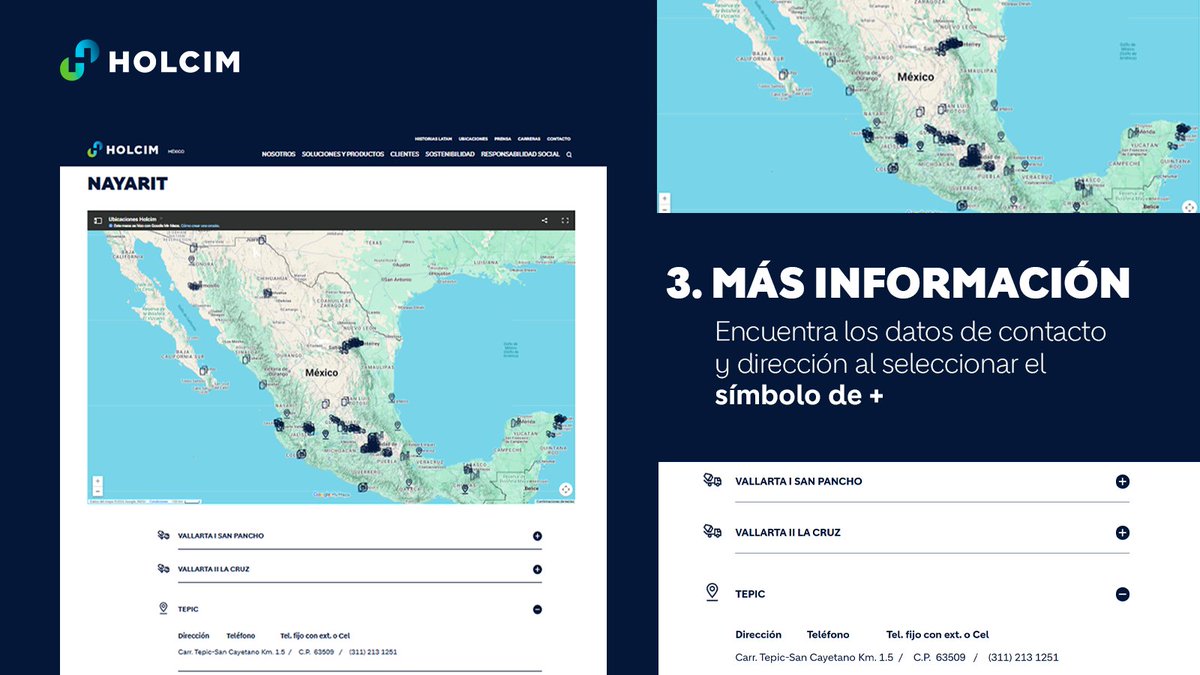The image size is (1200, 675).
Task: Expand Vallarta I San Pancho with its plus on the website page
Action: (x=537, y=536)
